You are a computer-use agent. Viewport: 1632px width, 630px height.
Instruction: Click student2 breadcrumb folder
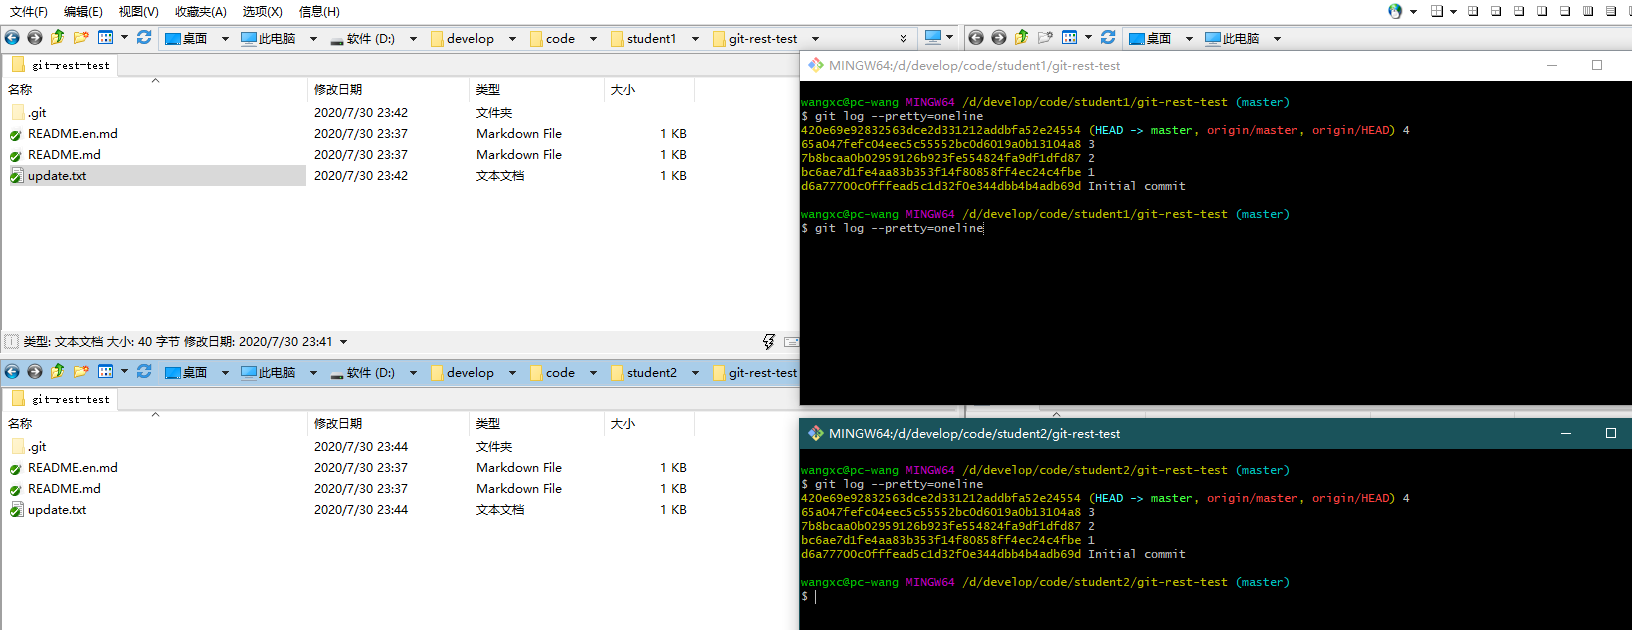643,373
